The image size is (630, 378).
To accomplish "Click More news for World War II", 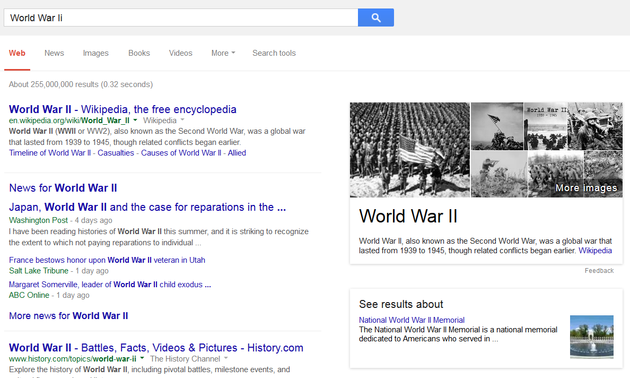I will [68, 316].
